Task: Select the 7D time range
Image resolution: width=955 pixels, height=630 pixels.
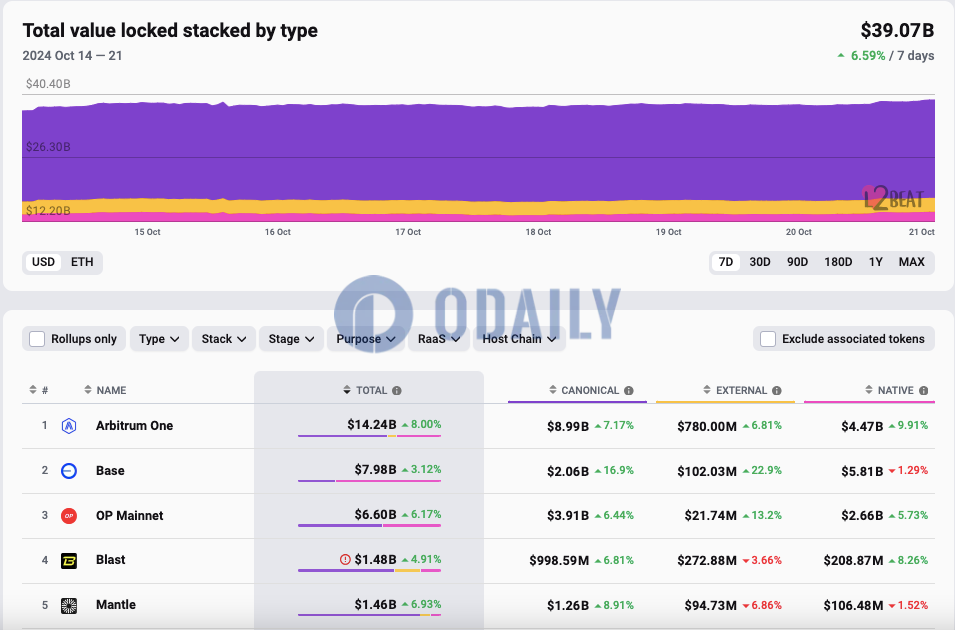Action: [726, 262]
